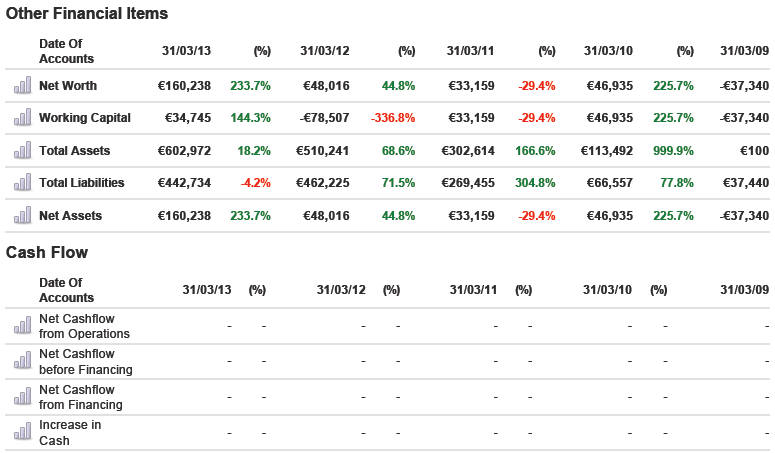Click the Working Capital row label
This screenshot has width=775, height=453.
pyautogui.click(x=85, y=118)
